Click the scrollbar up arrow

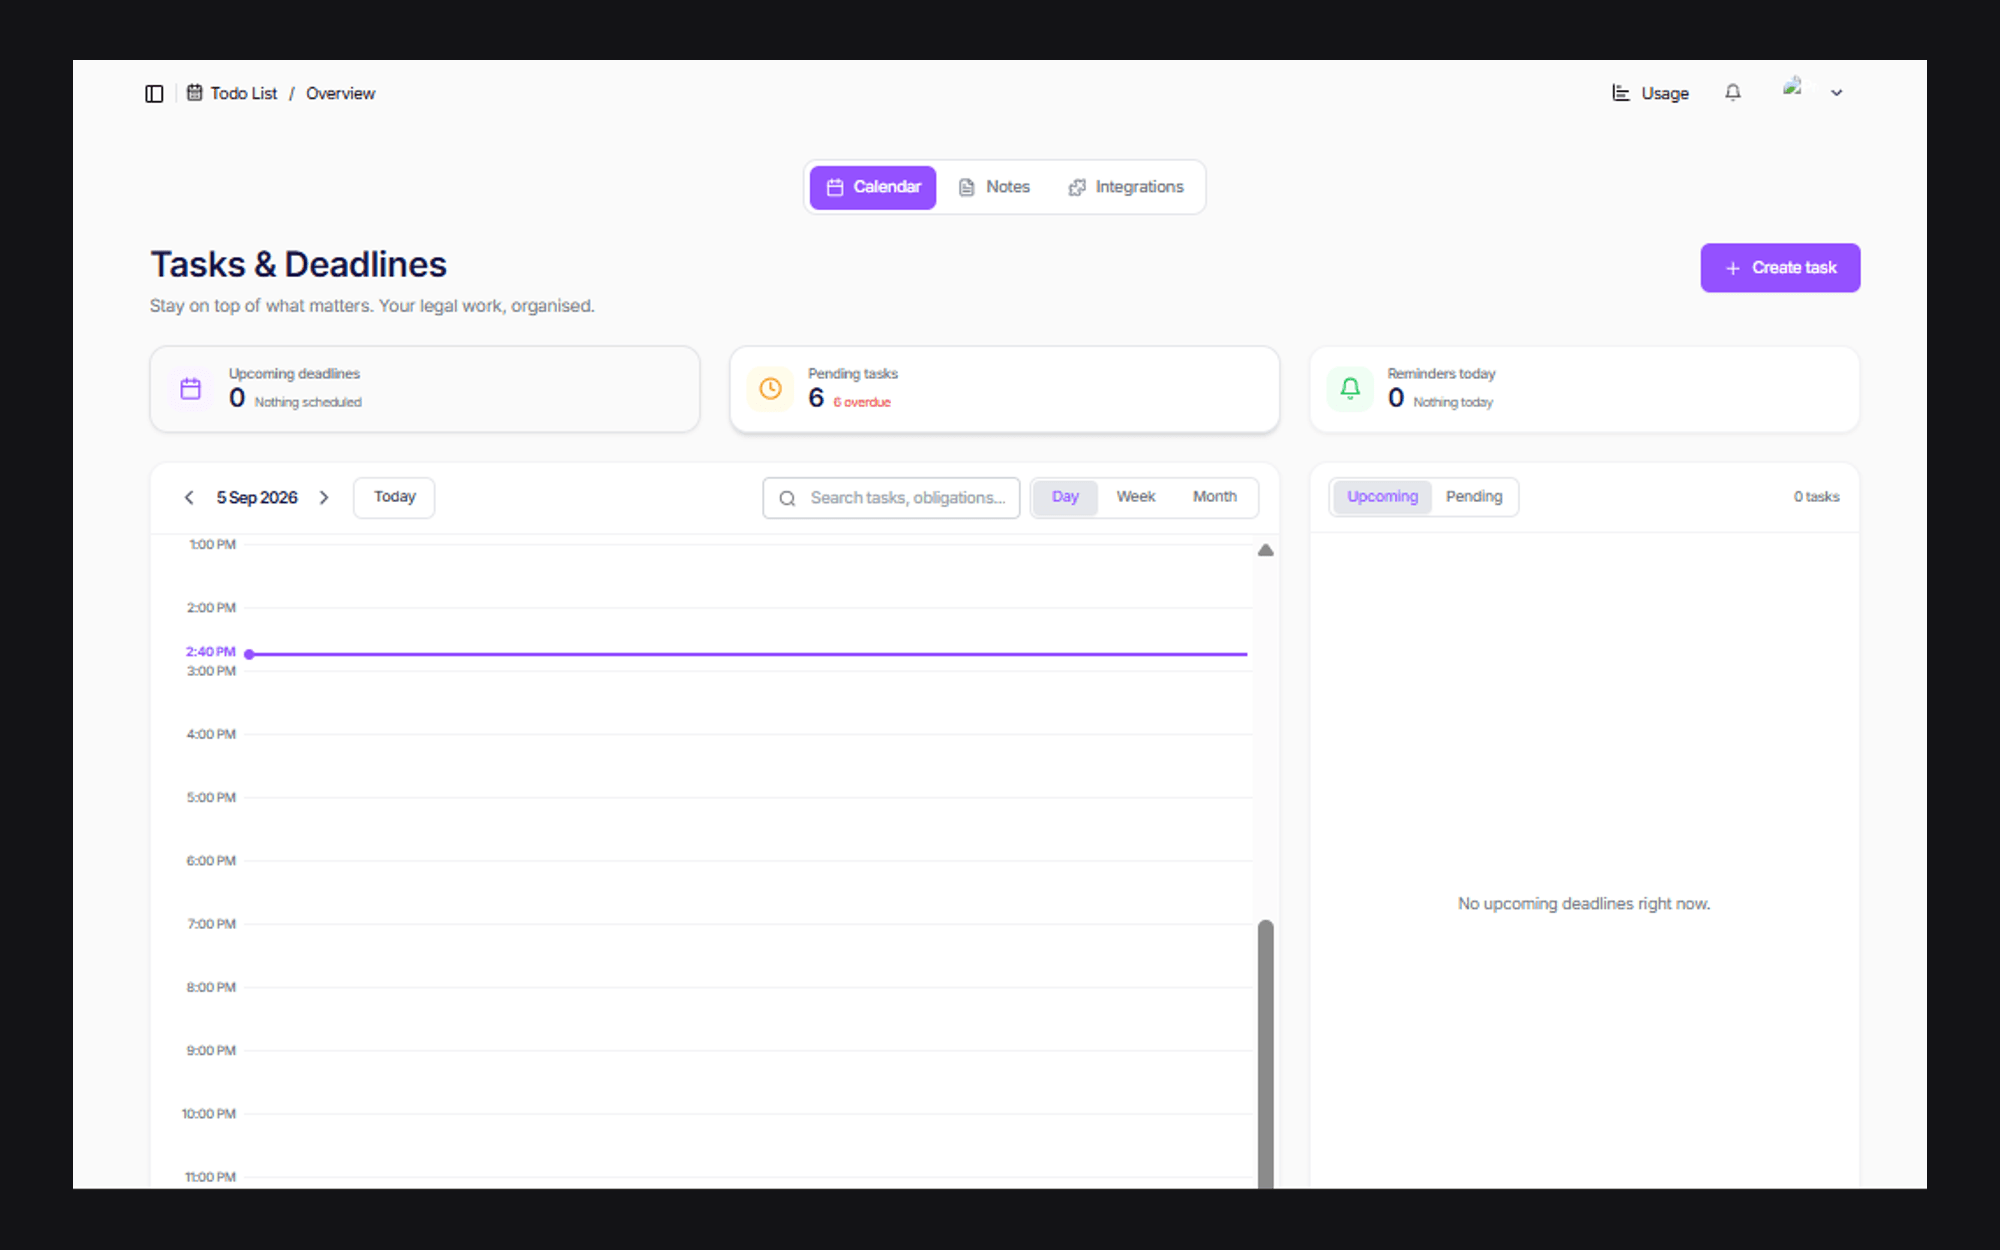tap(1265, 550)
